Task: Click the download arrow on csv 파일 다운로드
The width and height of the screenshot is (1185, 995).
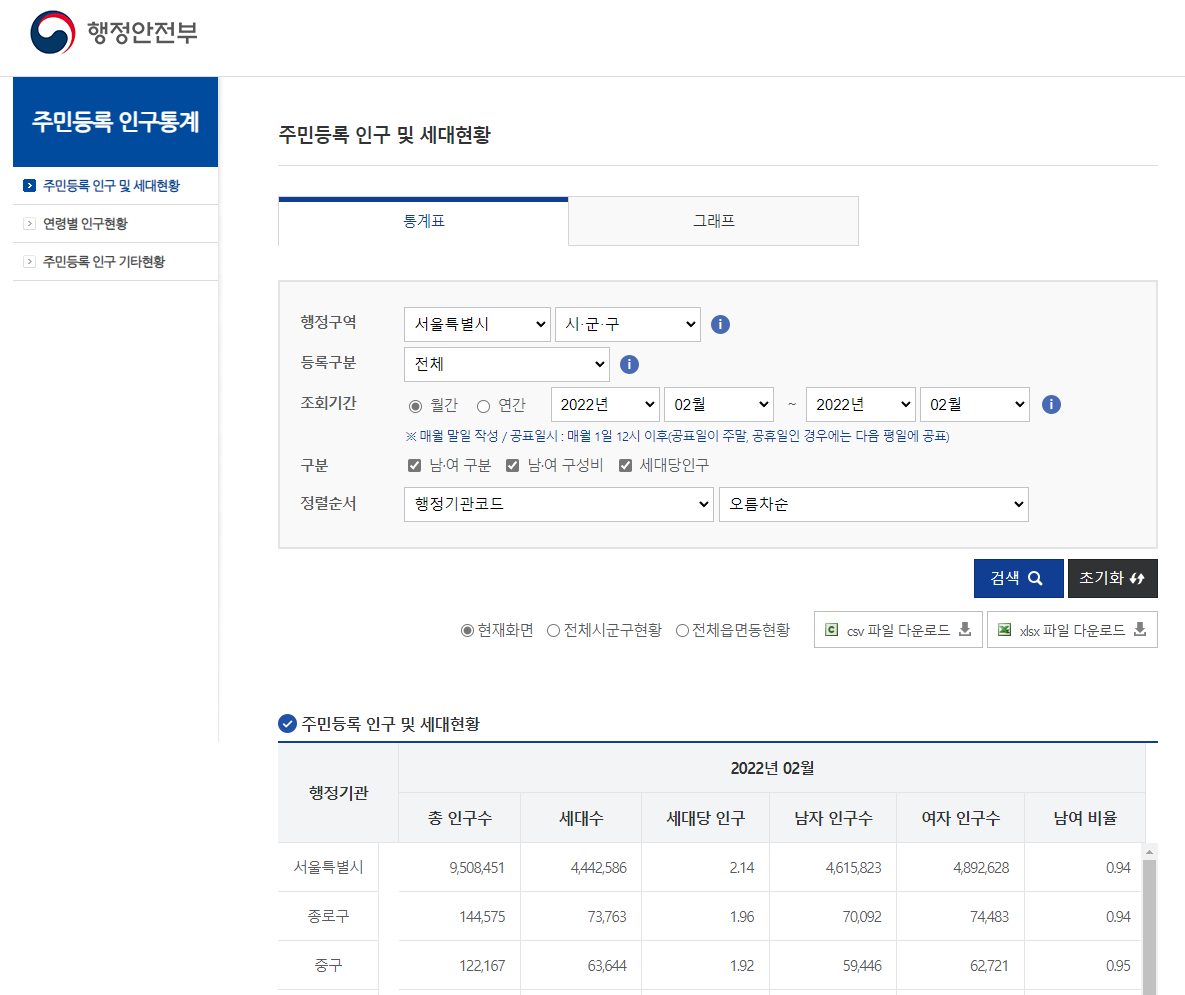Action: [965, 629]
